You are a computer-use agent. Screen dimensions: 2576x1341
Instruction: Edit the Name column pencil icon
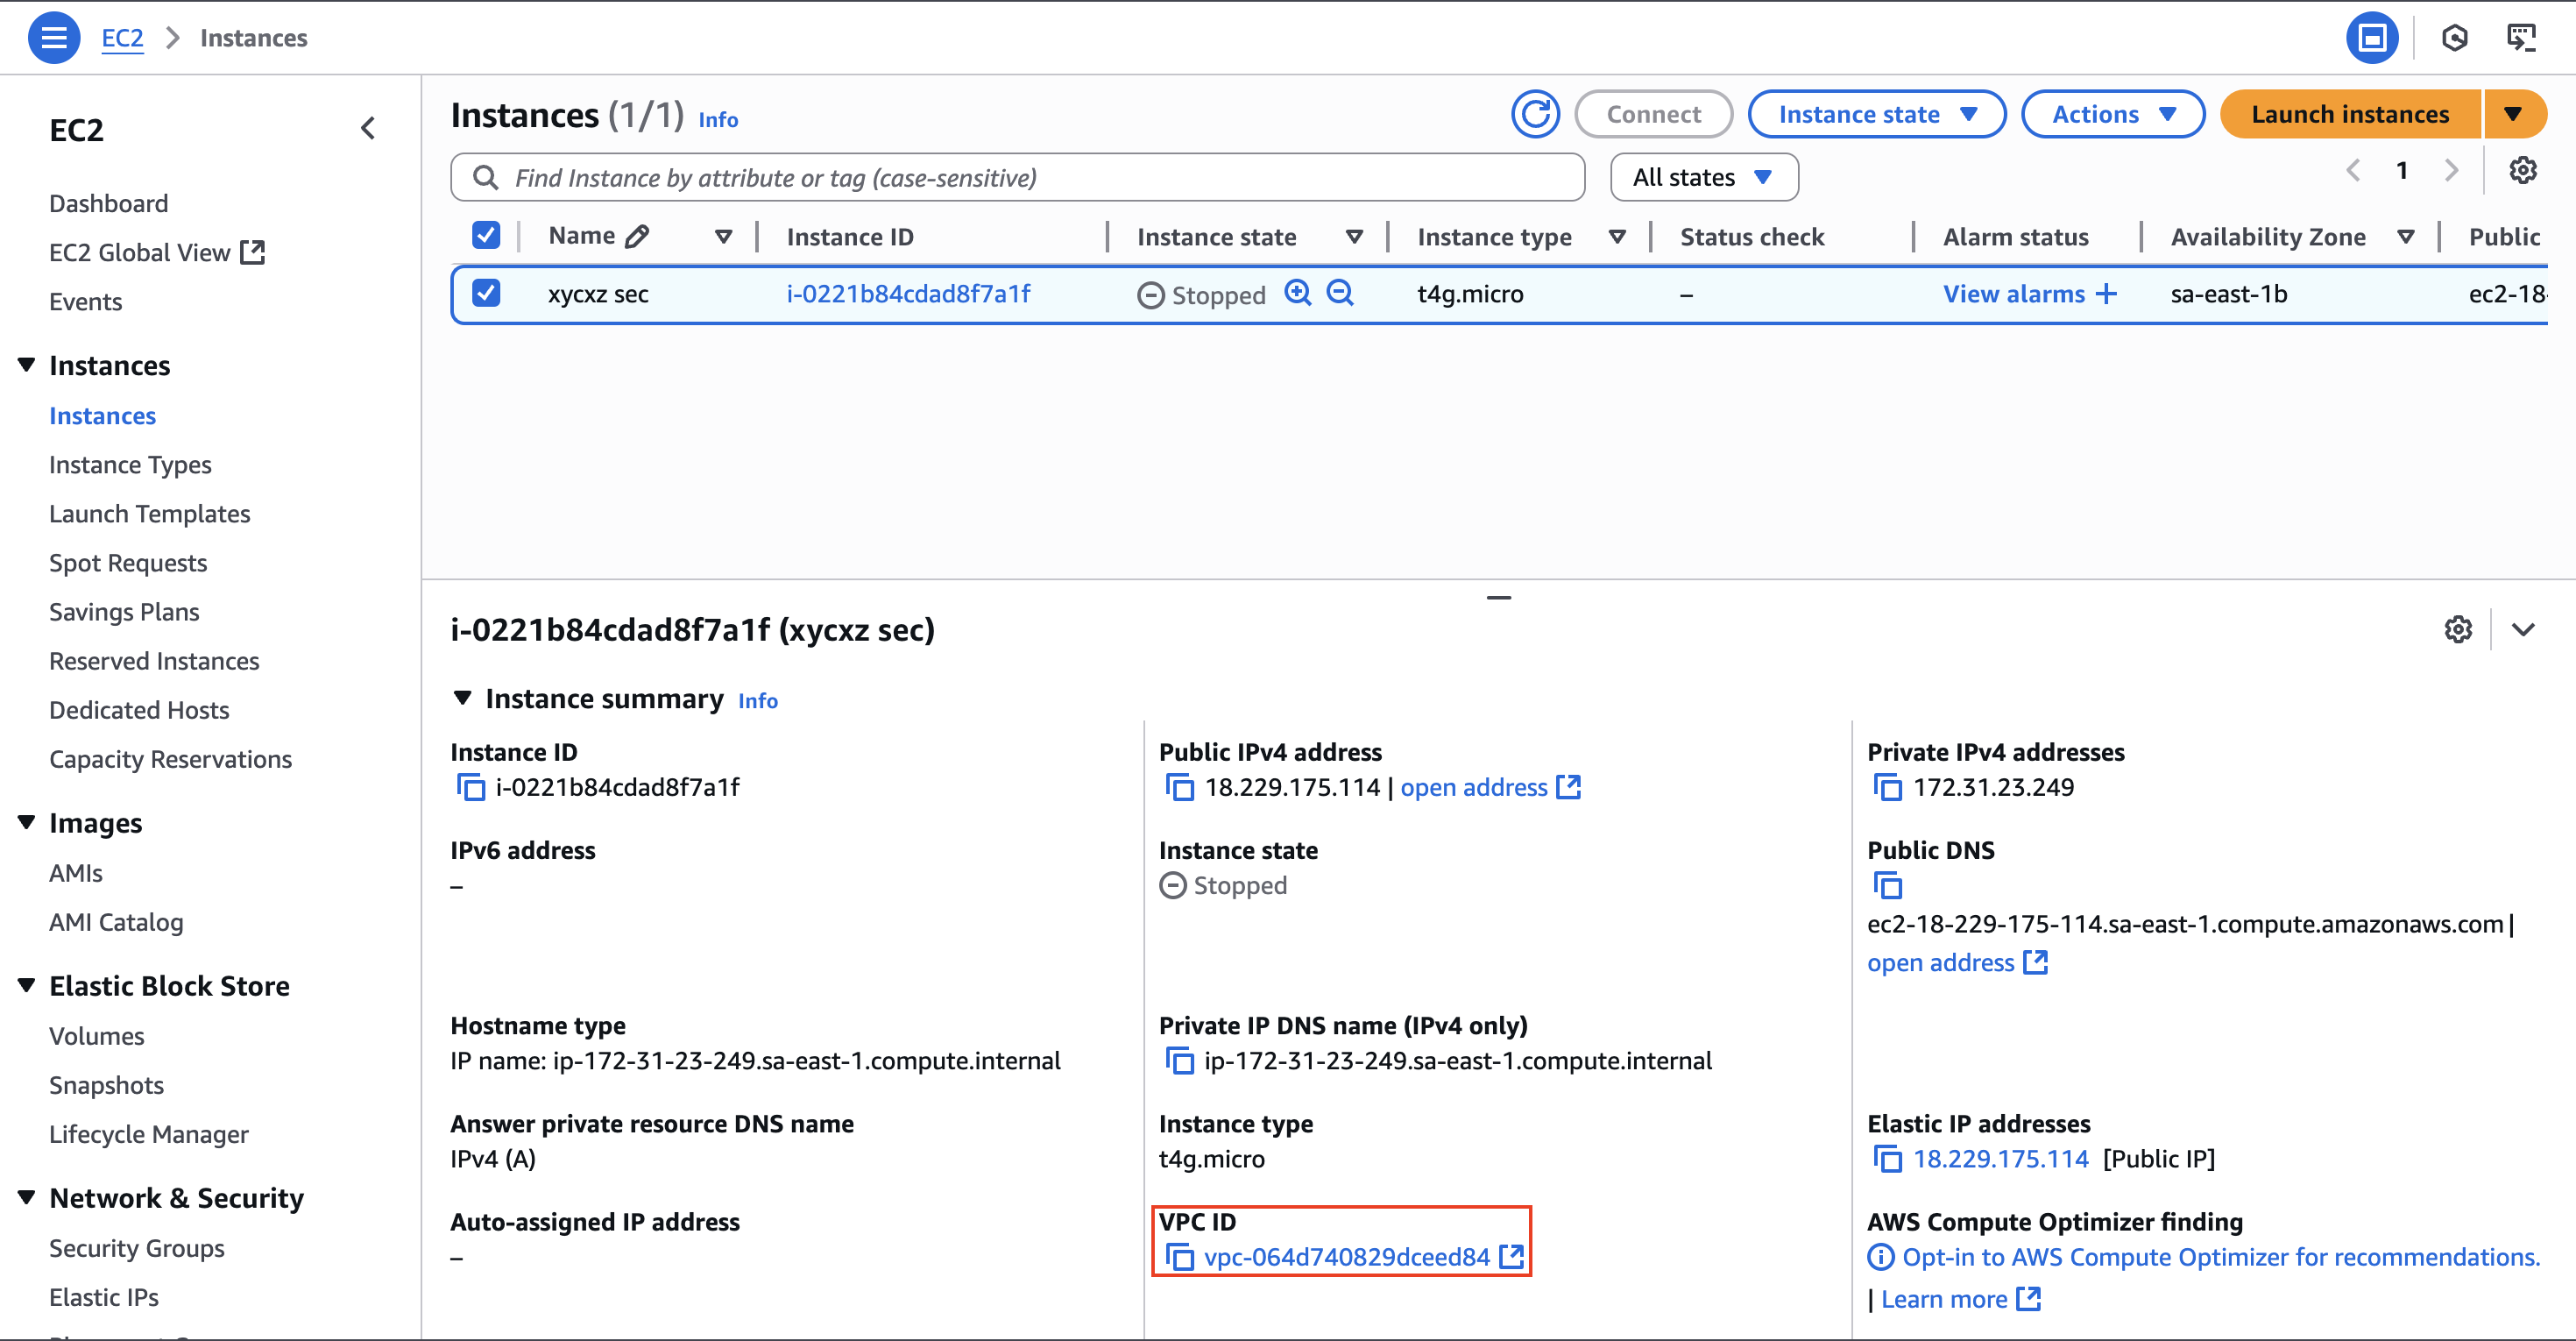coord(637,236)
